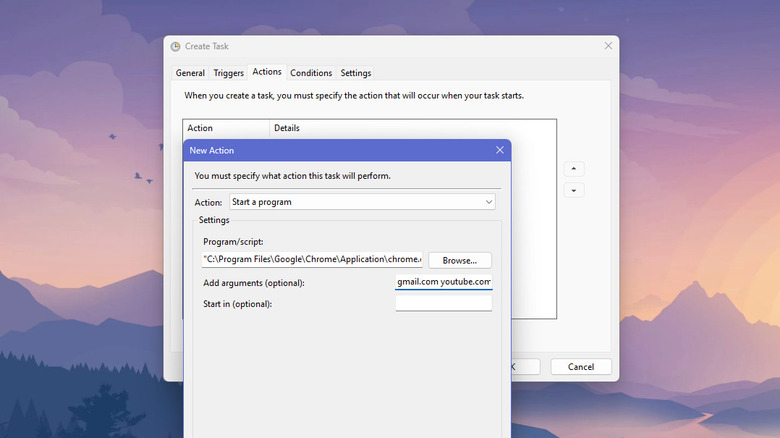Click the 'Add arguments (optional):' label

[x=254, y=283]
